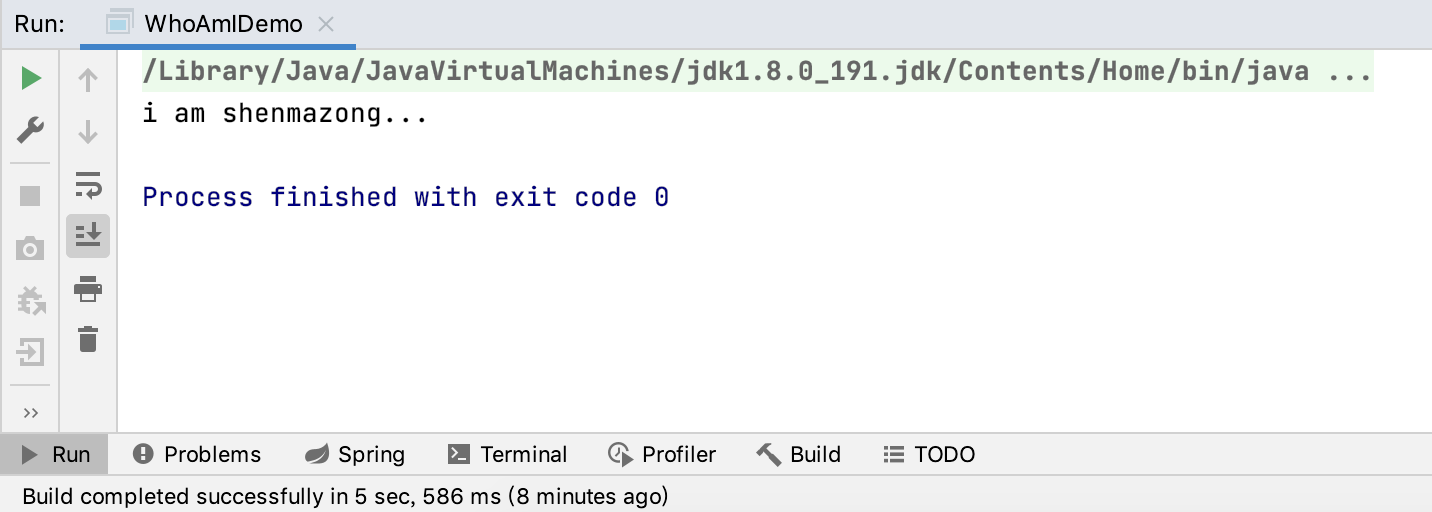
Task: Jump up the stack trace with up arrow
Action: tap(88, 80)
